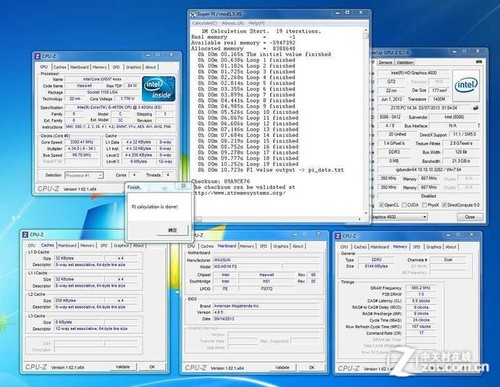
Task: Click Validate in Mainboard CPU-Z window
Action: pos(282,367)
